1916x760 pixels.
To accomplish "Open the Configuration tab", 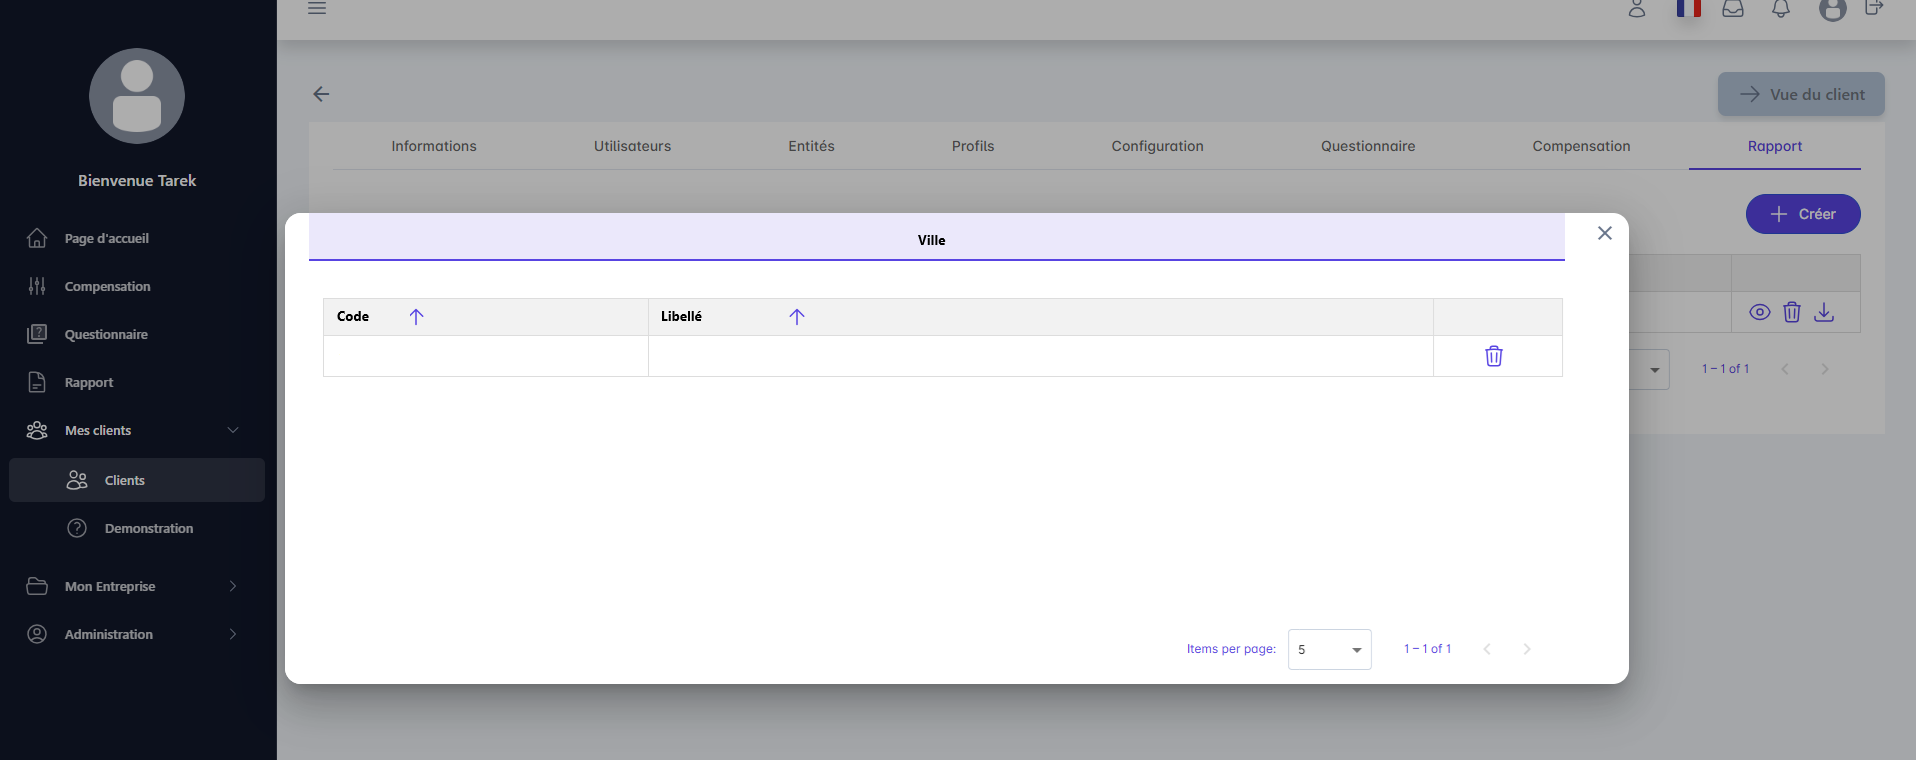I will tap(1157, 146).
